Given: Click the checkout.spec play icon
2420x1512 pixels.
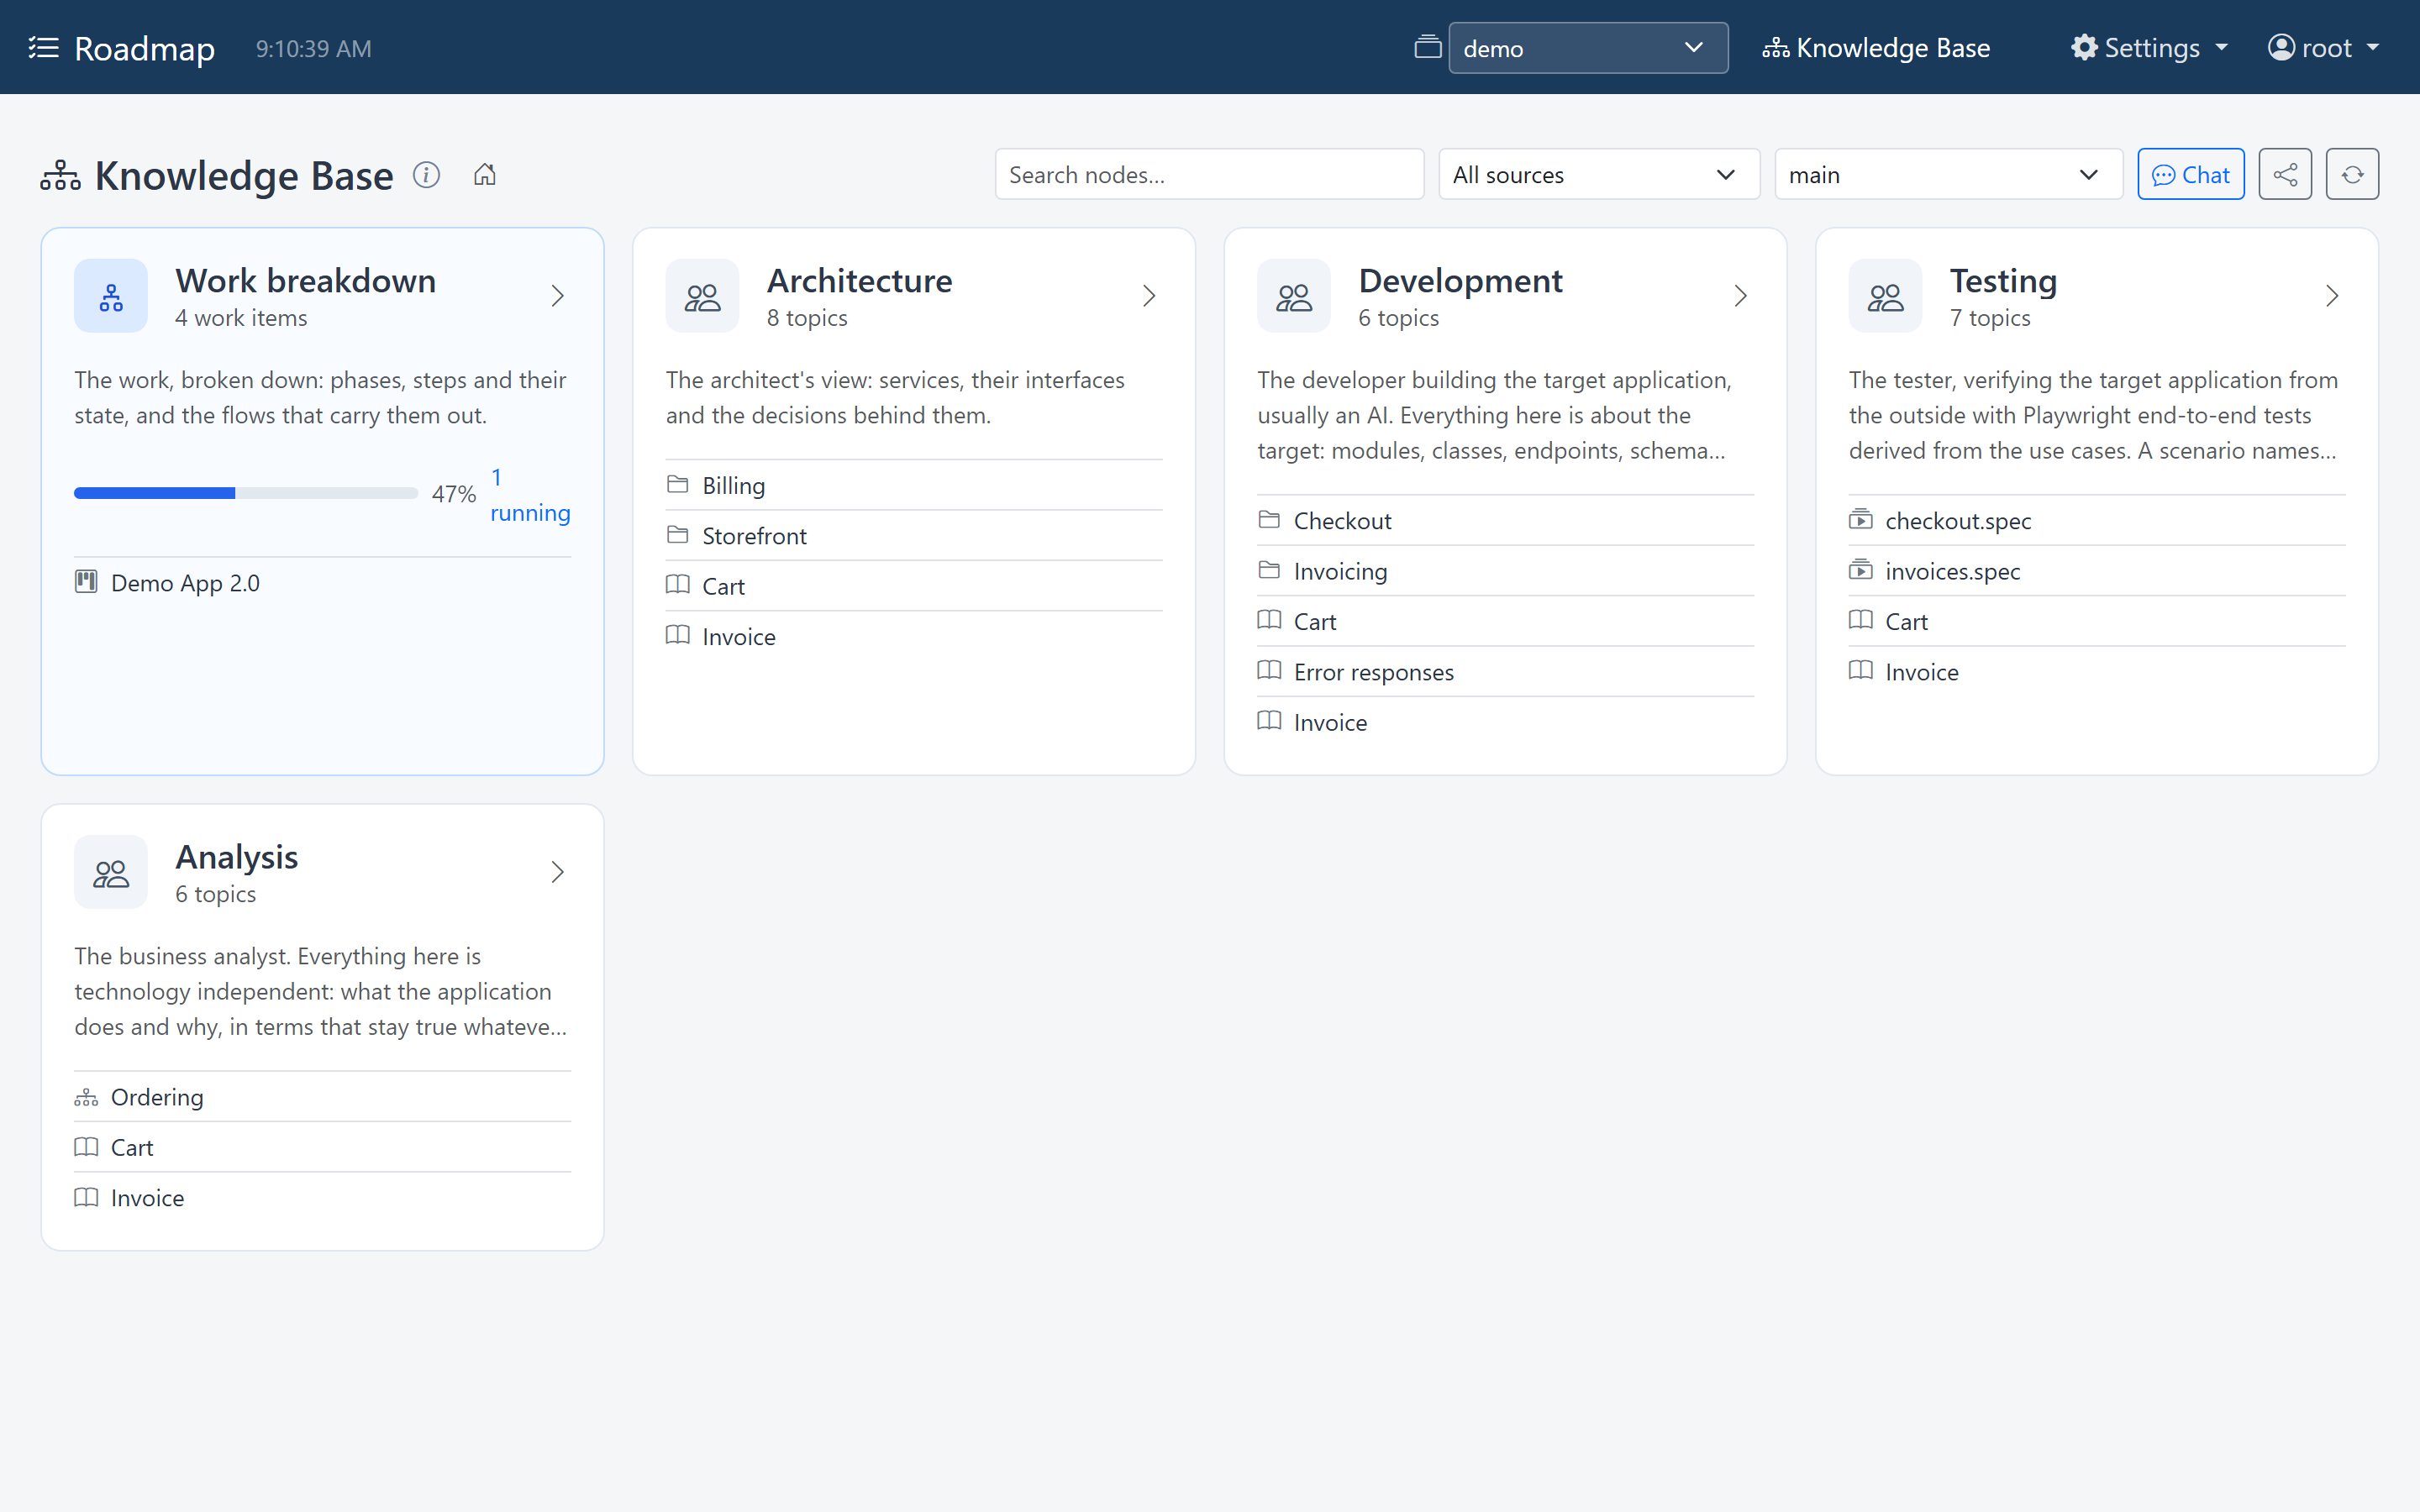Looking at the screenshot, I should pos(1861,520).
